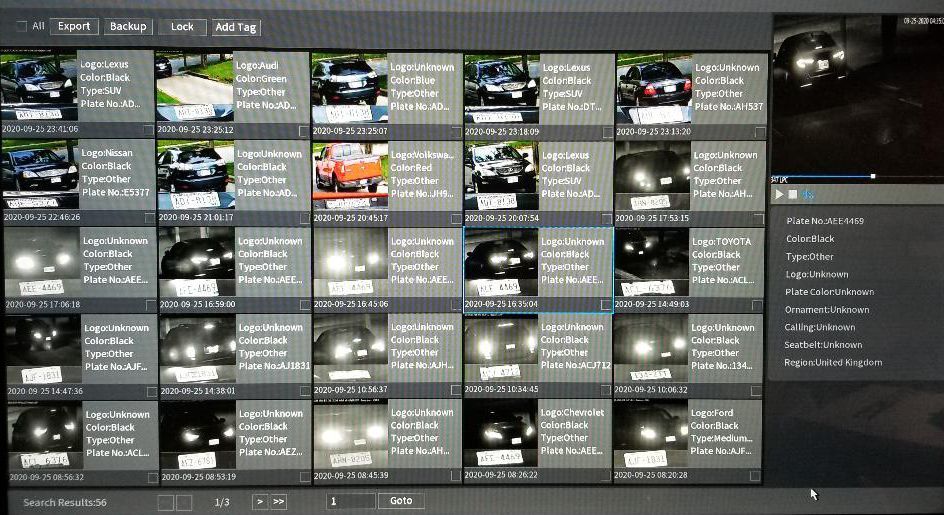Tick the All checkbox

pos(23,26)
